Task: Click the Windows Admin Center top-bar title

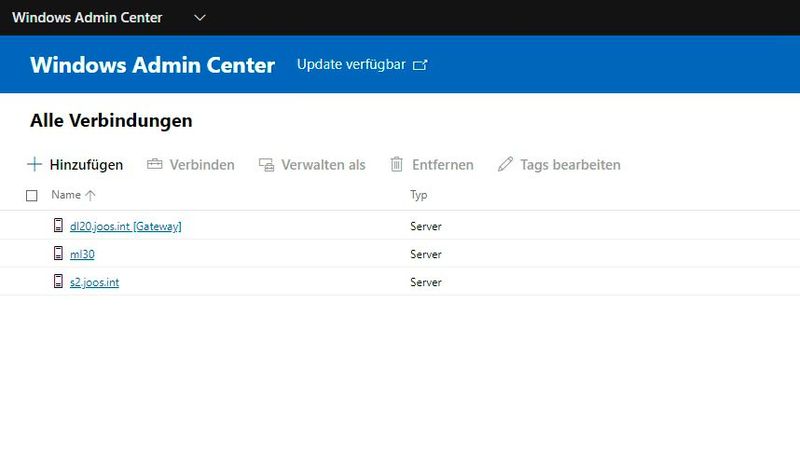Action: pyautogui.click(x=87, y=17)
